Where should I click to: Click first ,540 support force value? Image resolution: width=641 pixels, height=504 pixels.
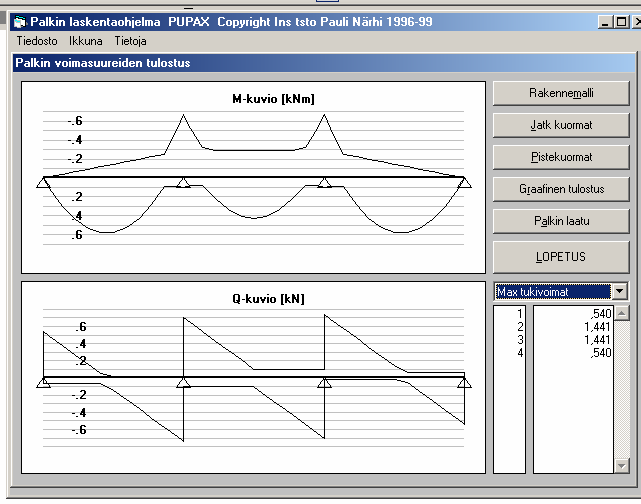click(601, 314)
